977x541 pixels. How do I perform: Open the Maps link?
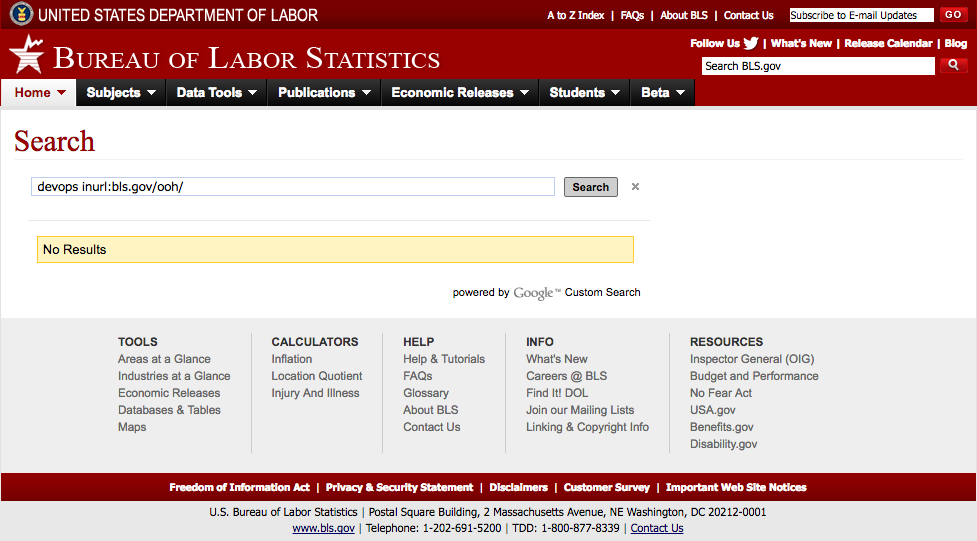tap(132, 427)
